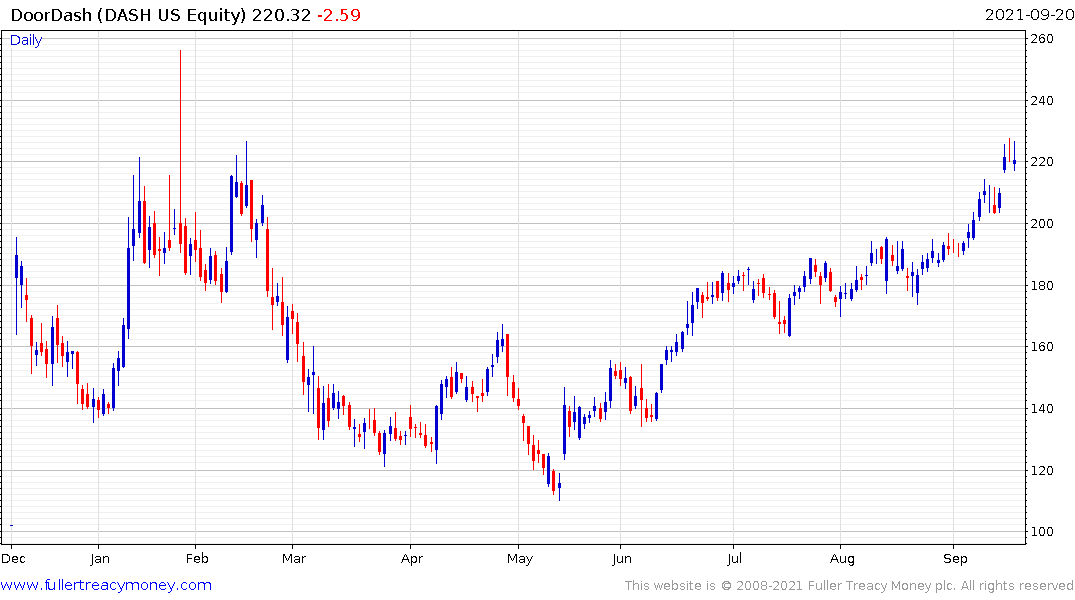Click the tall red late-January spike candle
Viewport: 1075px width, 600px height.
180,151
